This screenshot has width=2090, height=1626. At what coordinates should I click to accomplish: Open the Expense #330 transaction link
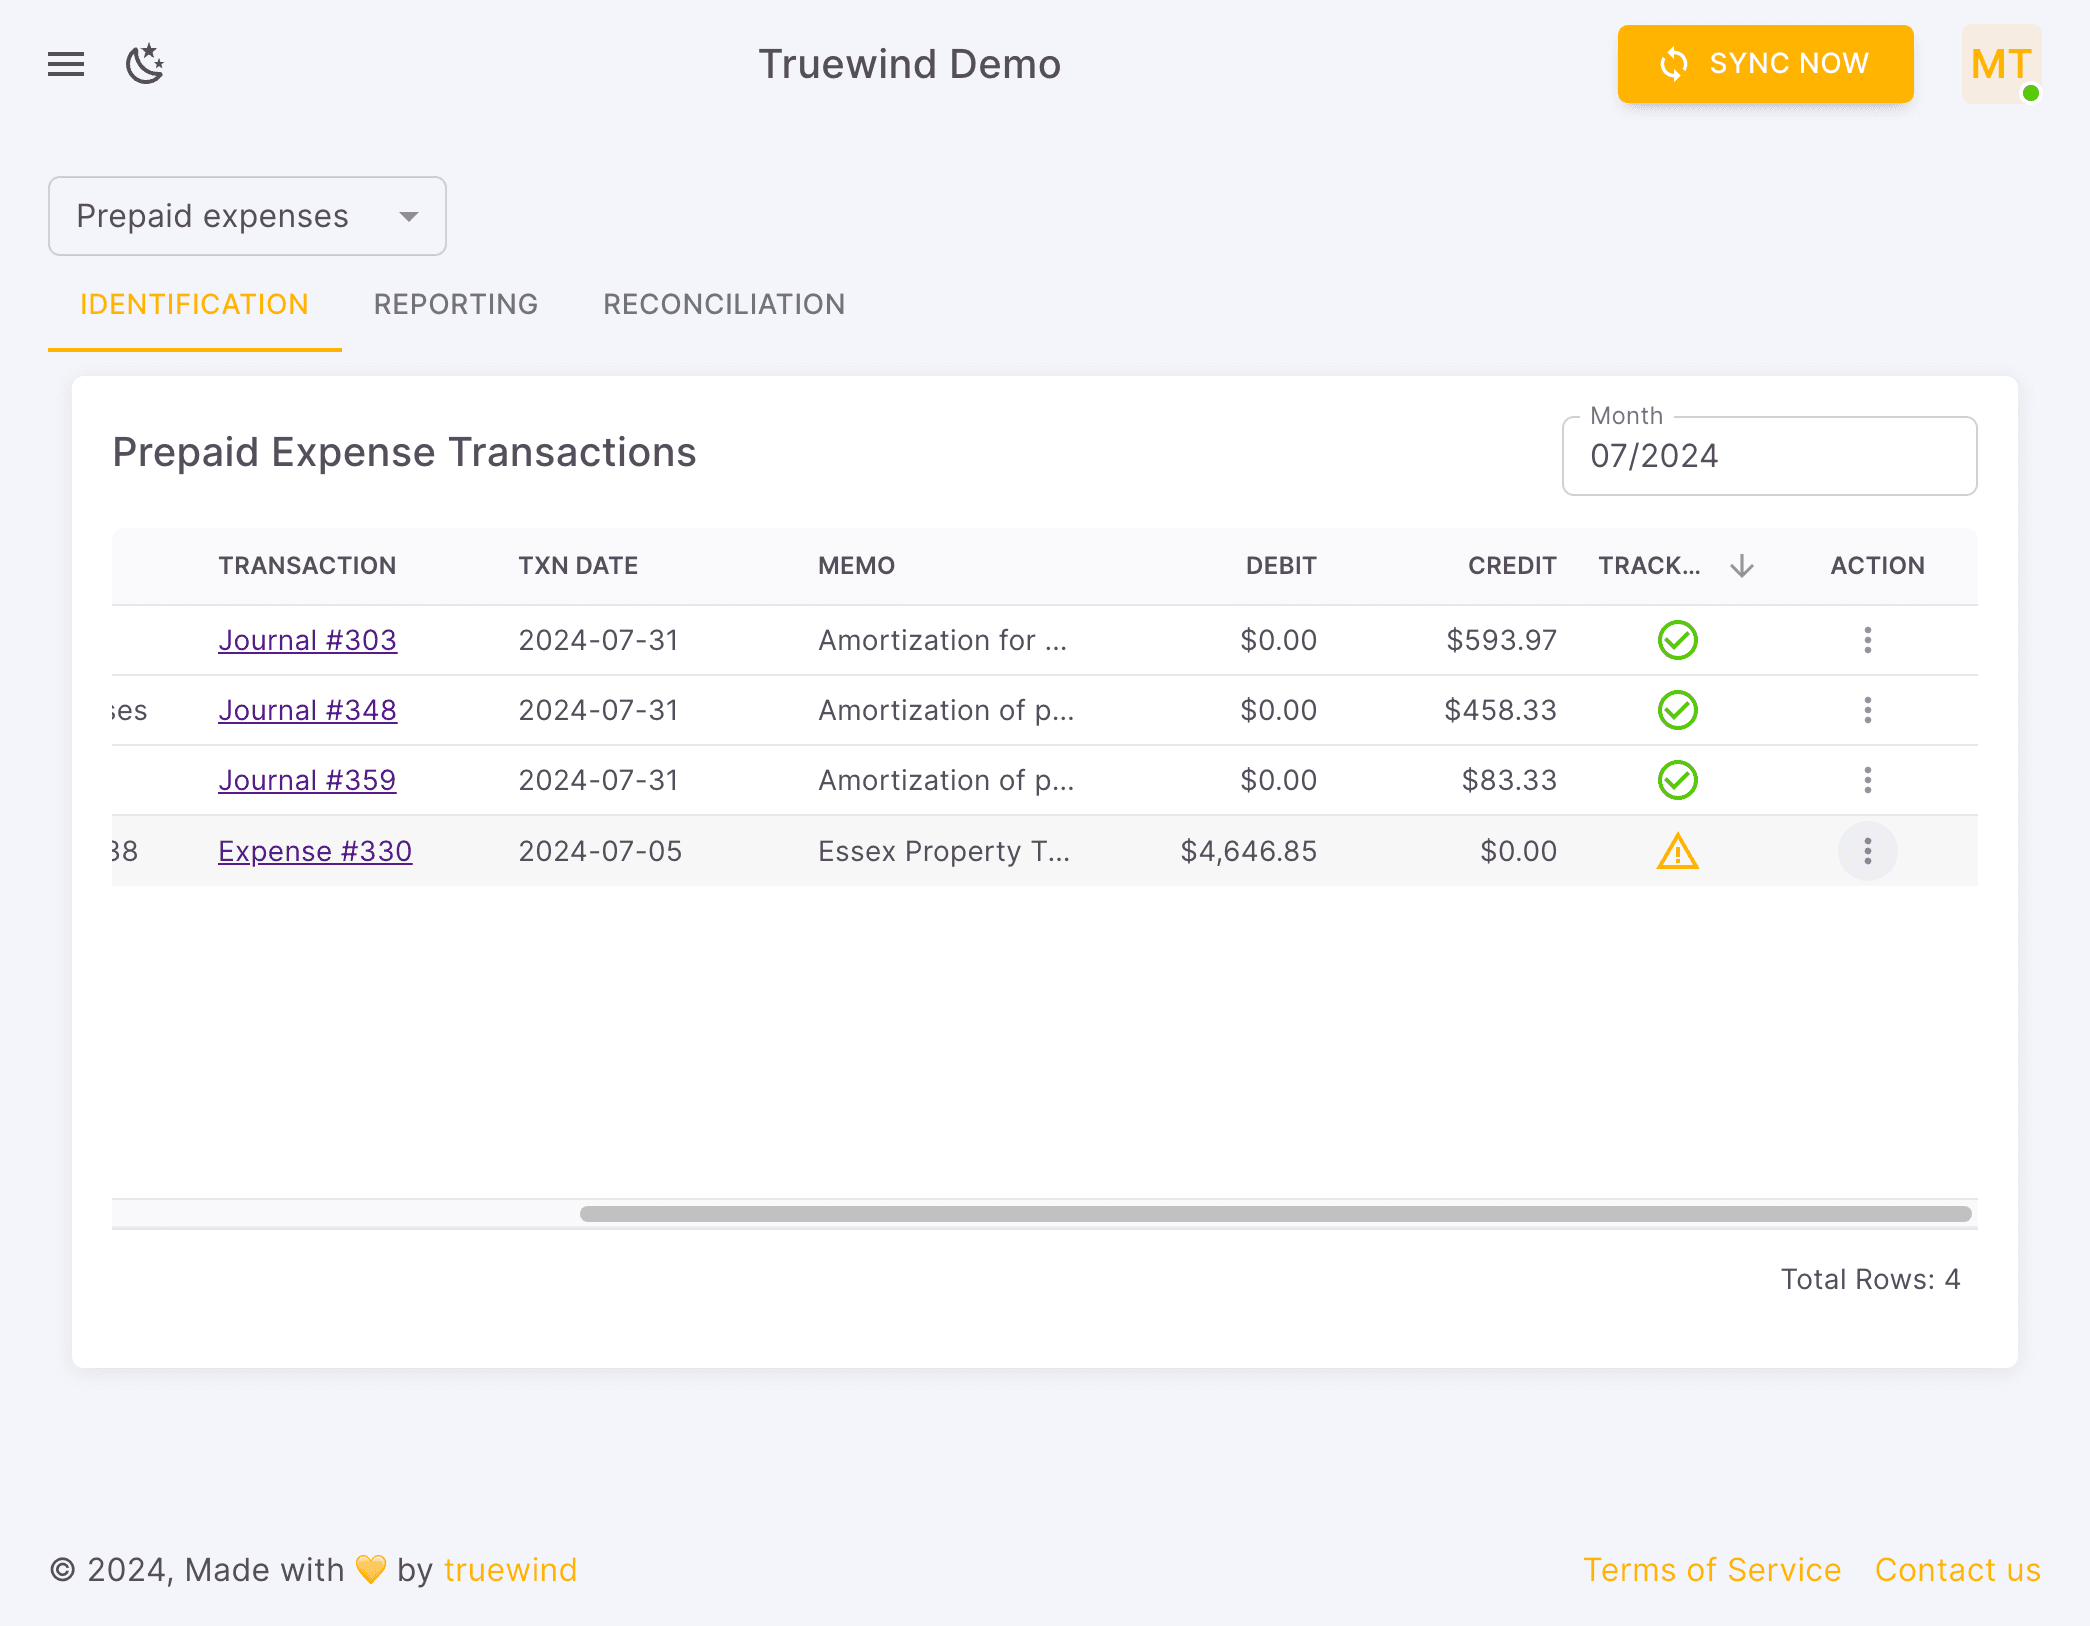click(314, 851)
